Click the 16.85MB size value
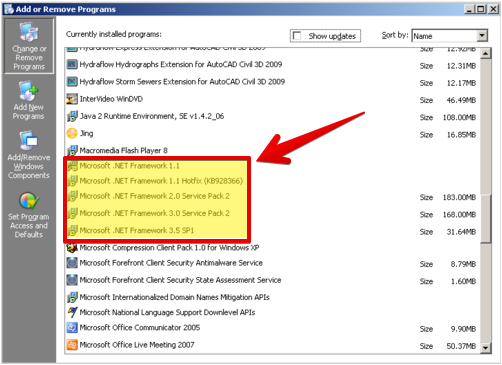502x365 pixels. pos(461,135)
